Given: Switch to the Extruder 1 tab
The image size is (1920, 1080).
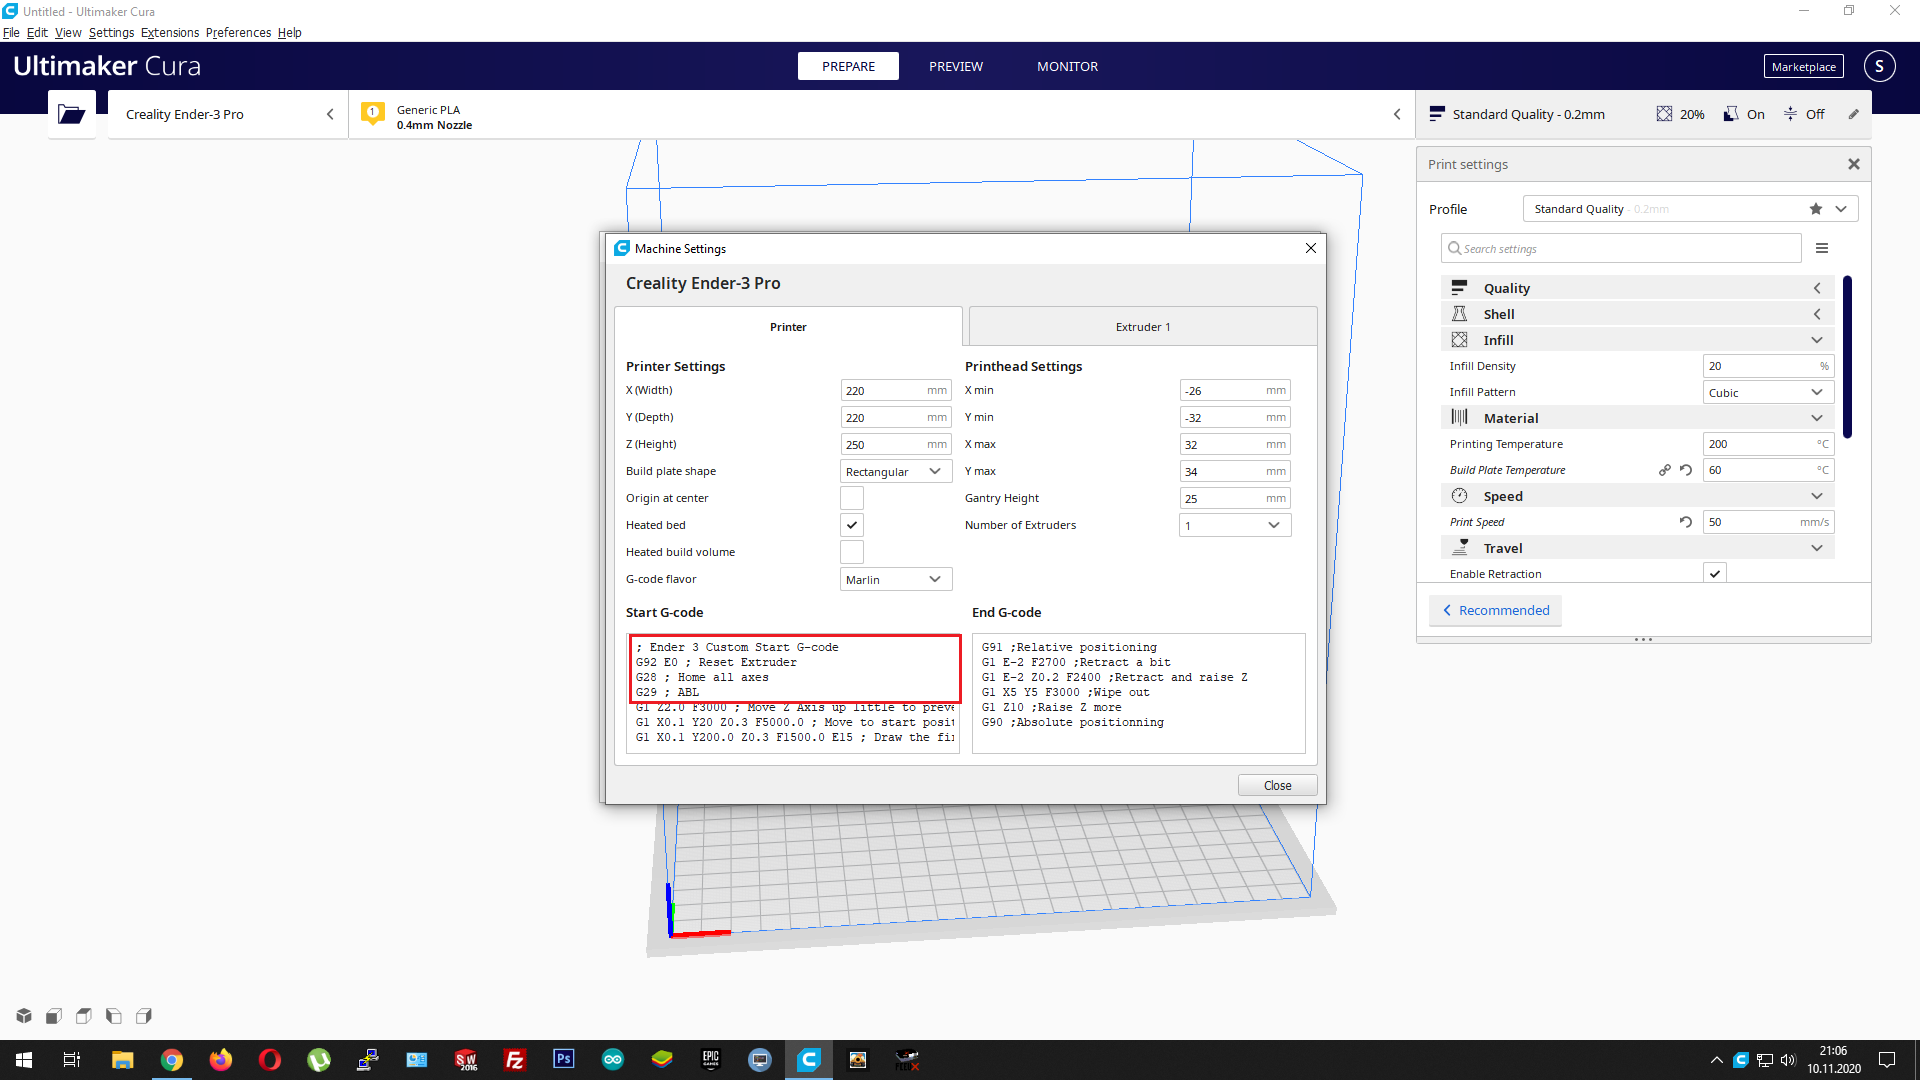Looking at the screenshot, I should [x=1143, y=327].
